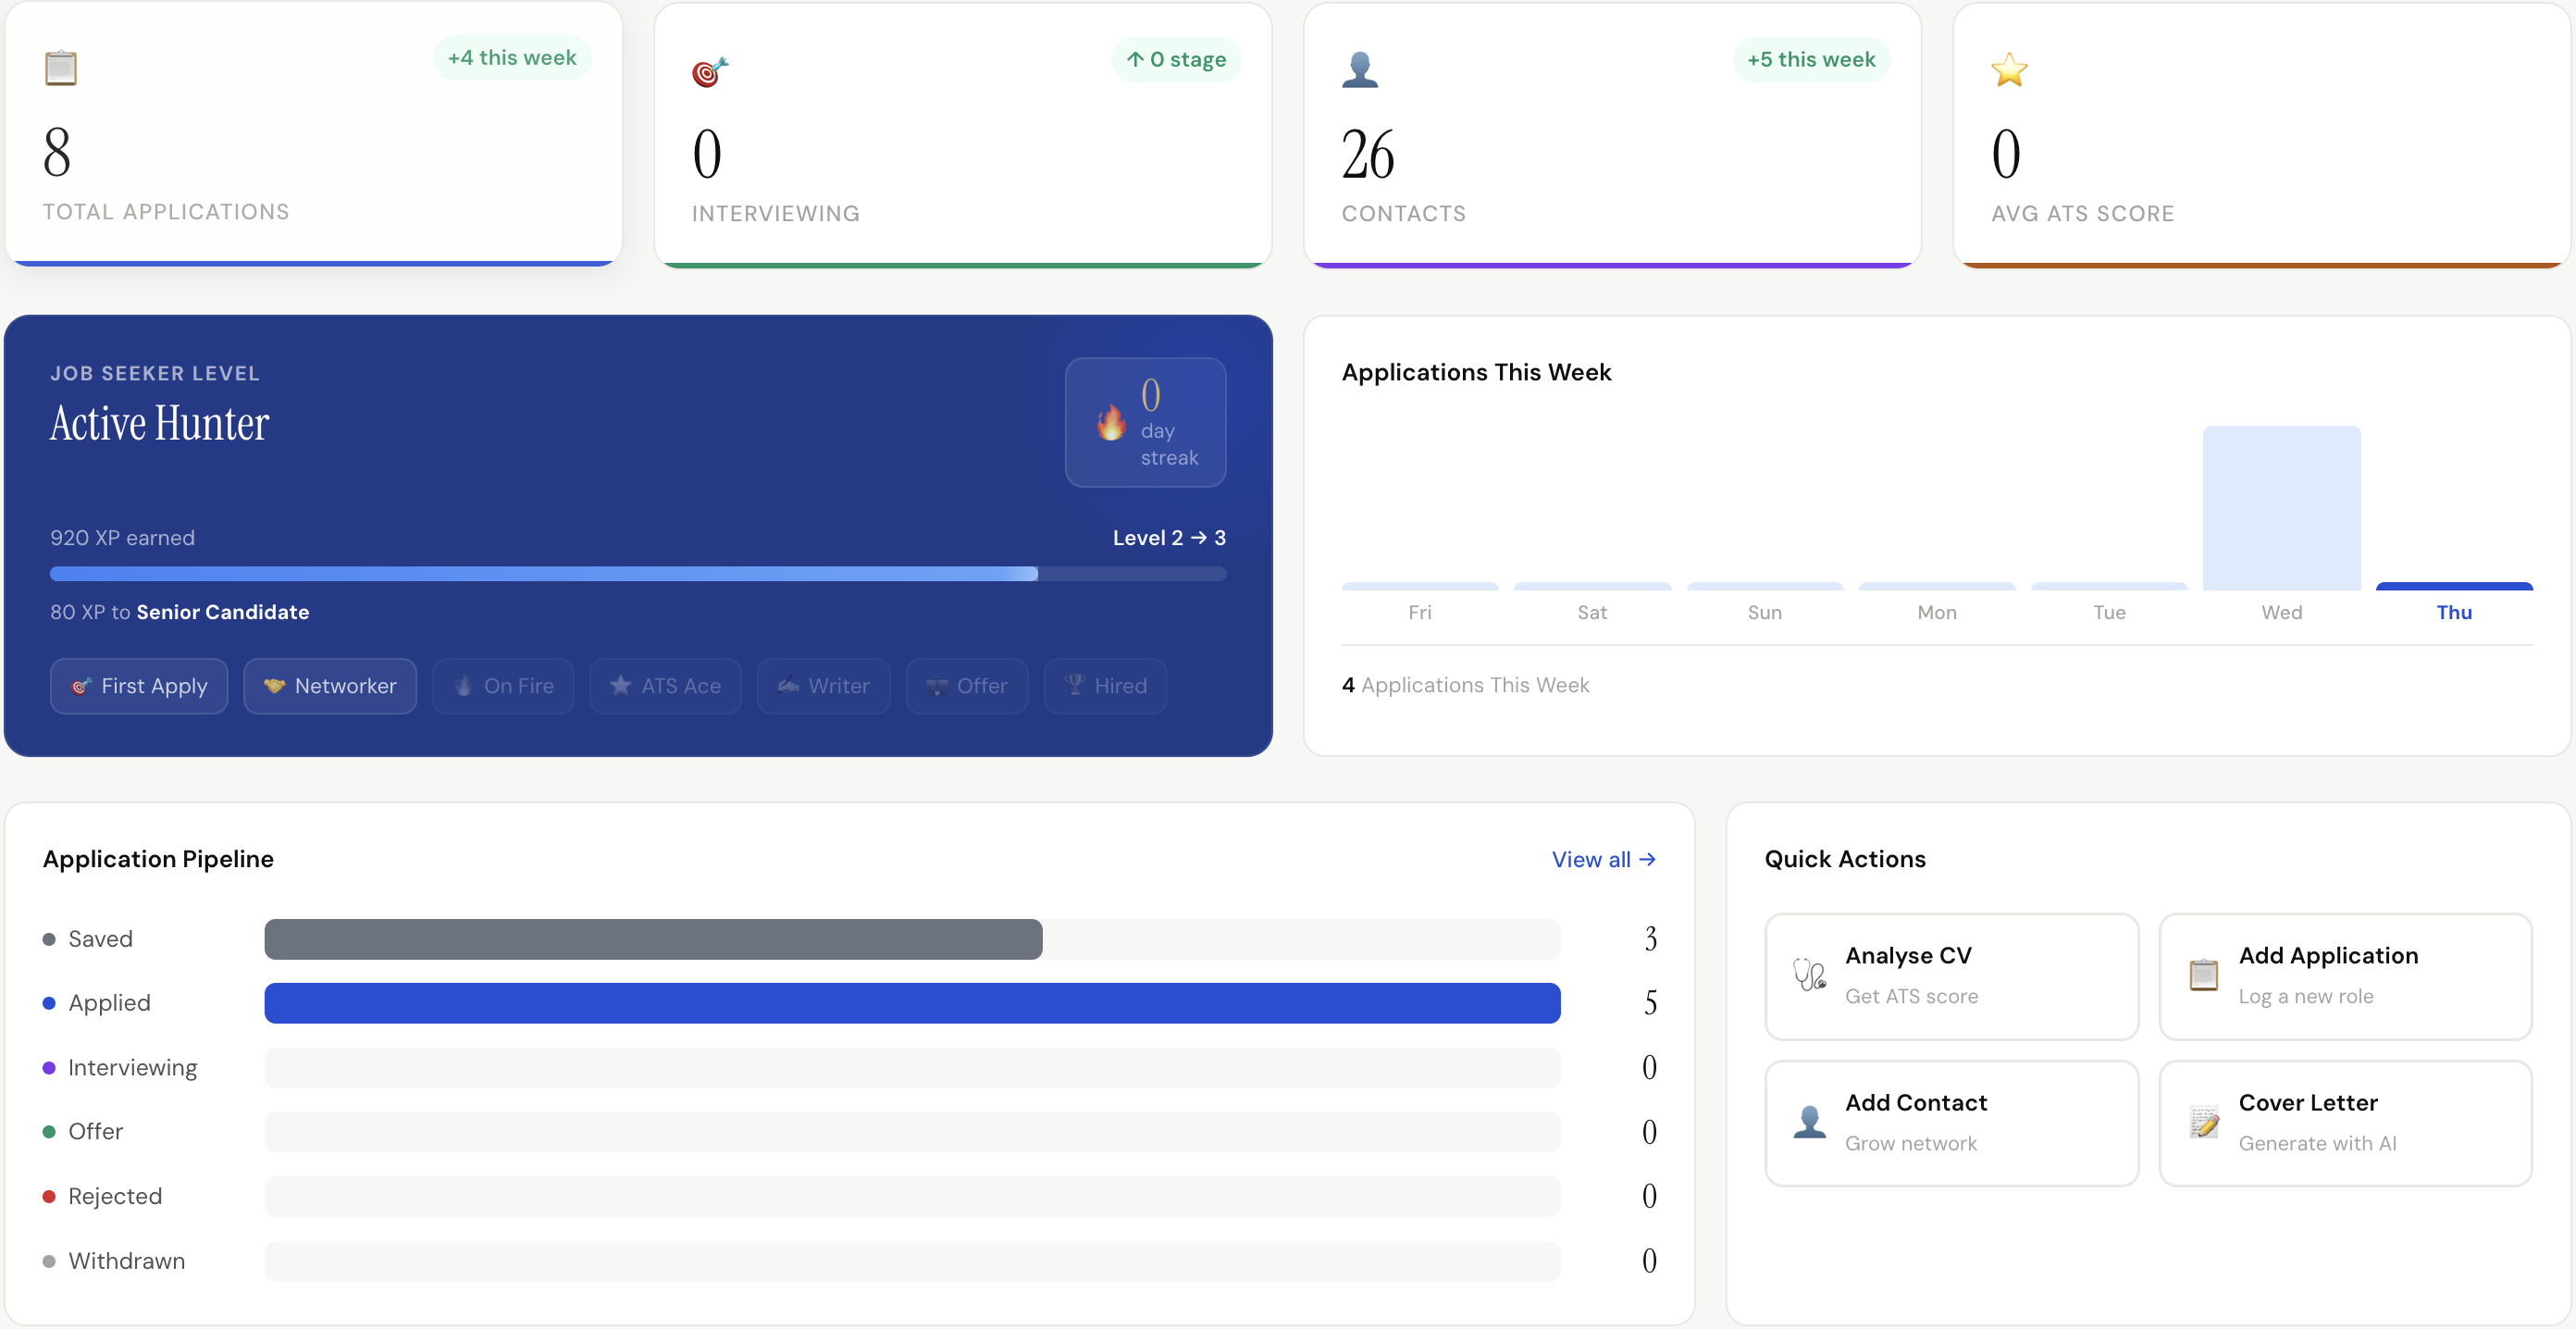Click the Thu day label
The image size is (2576, 1329).
click(x=2453, y=612)
